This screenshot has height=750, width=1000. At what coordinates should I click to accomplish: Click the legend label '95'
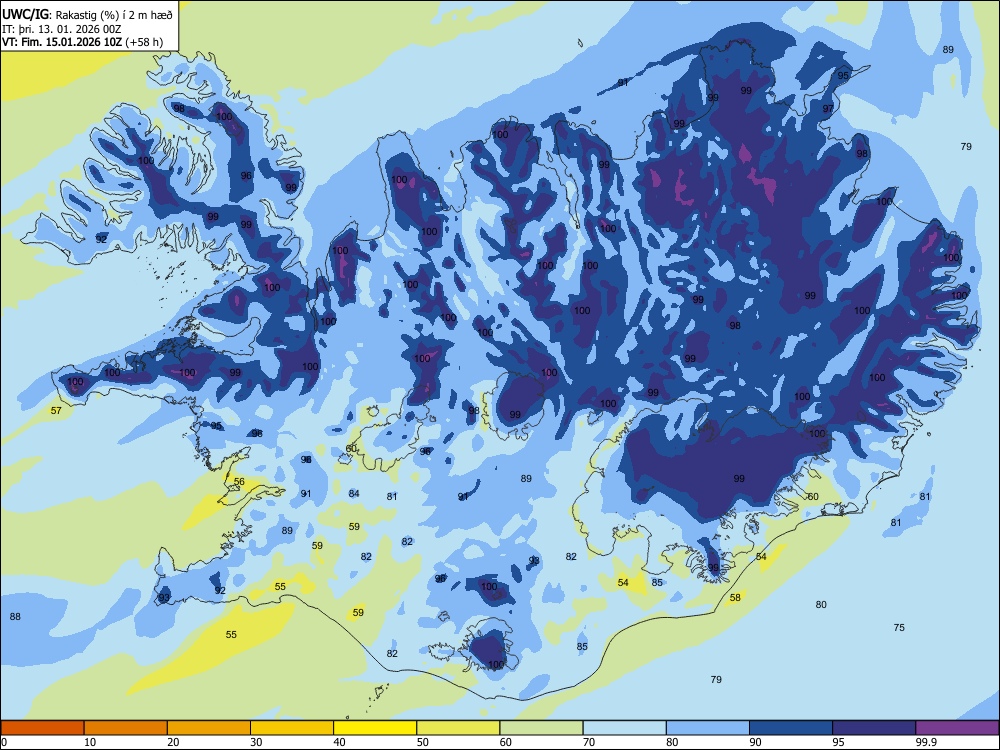click(x=838, y=742)
